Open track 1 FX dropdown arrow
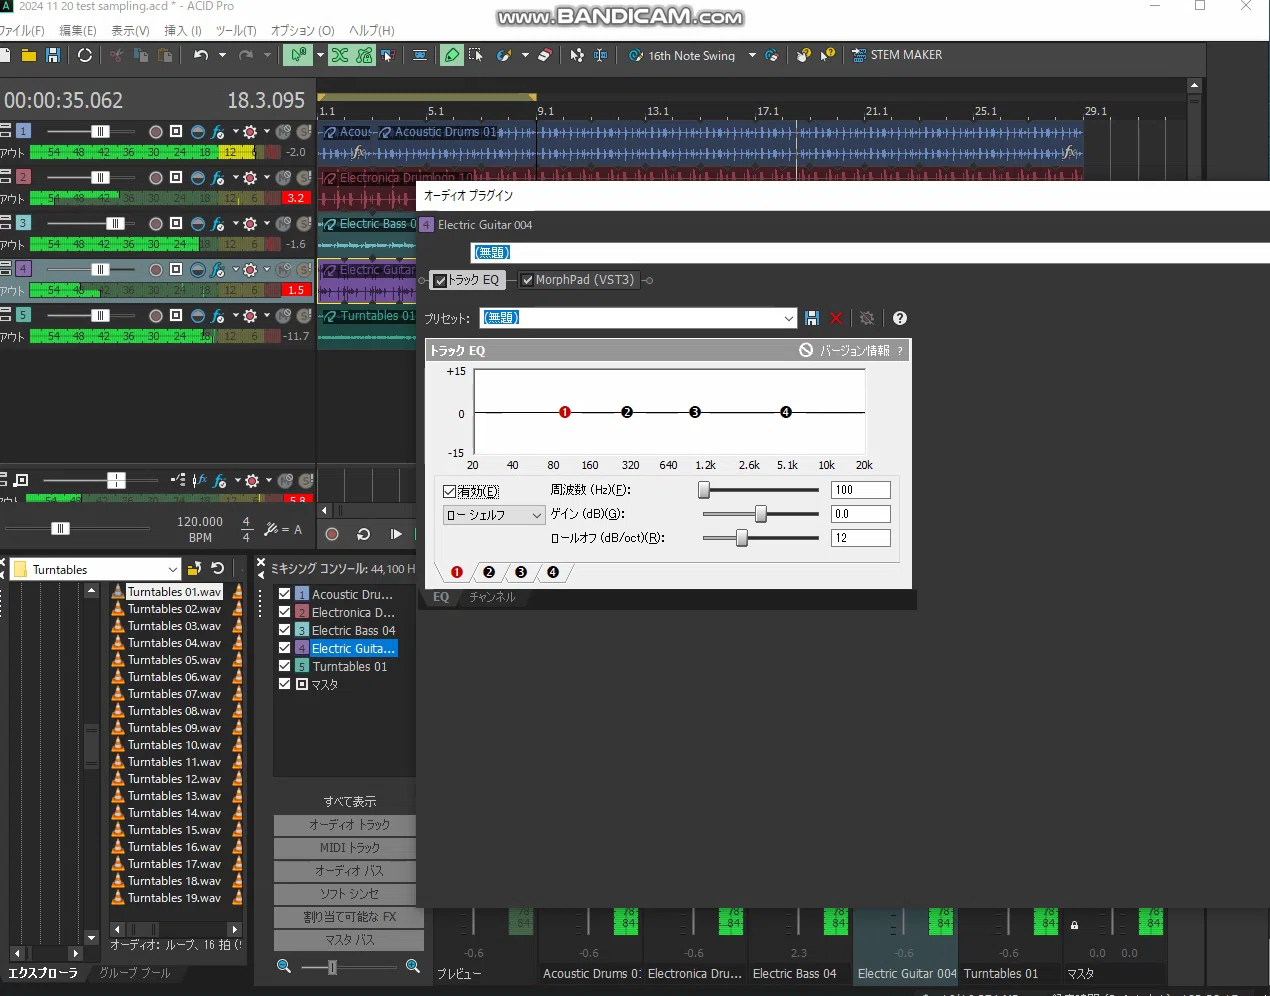This screenshot has width=1270, height=996. coord(235,132)
